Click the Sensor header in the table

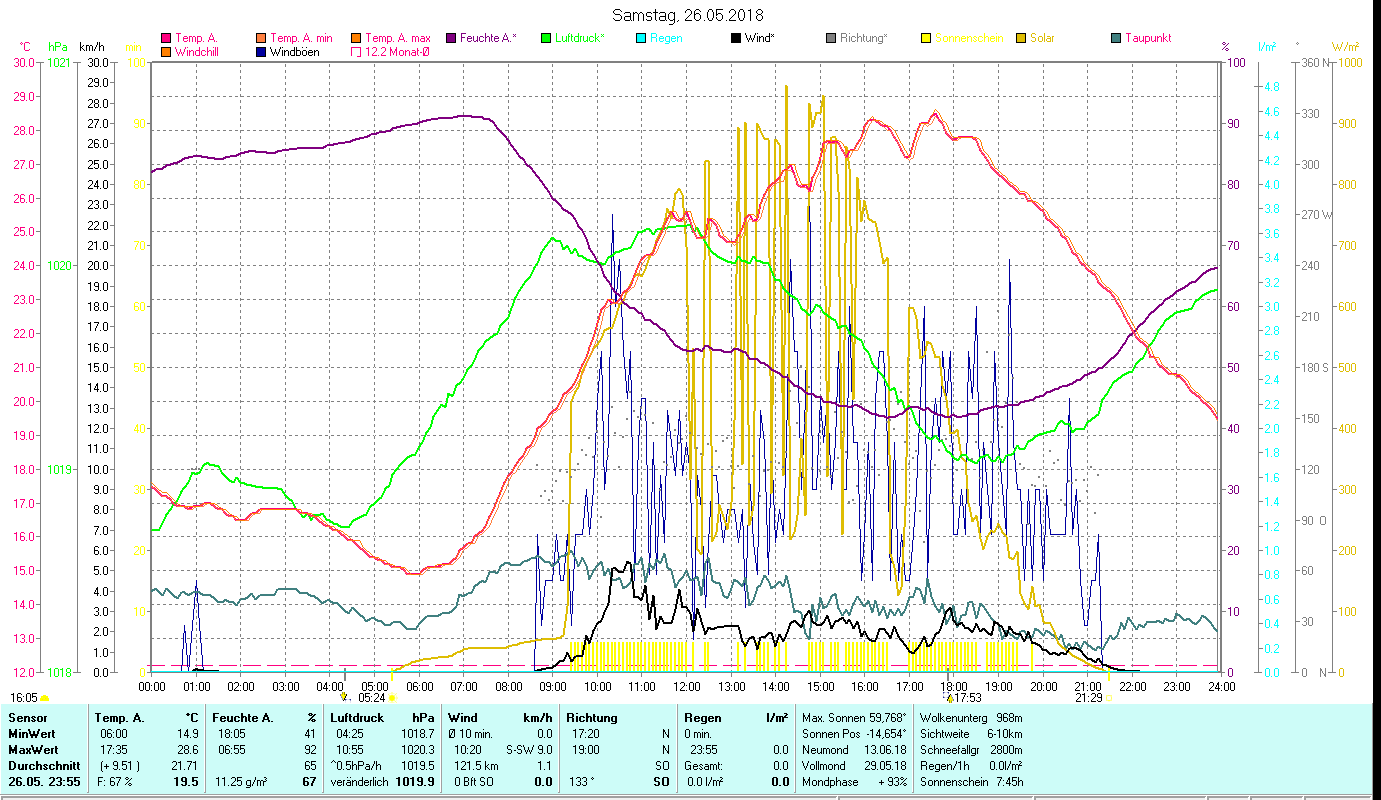pos(26,718)
